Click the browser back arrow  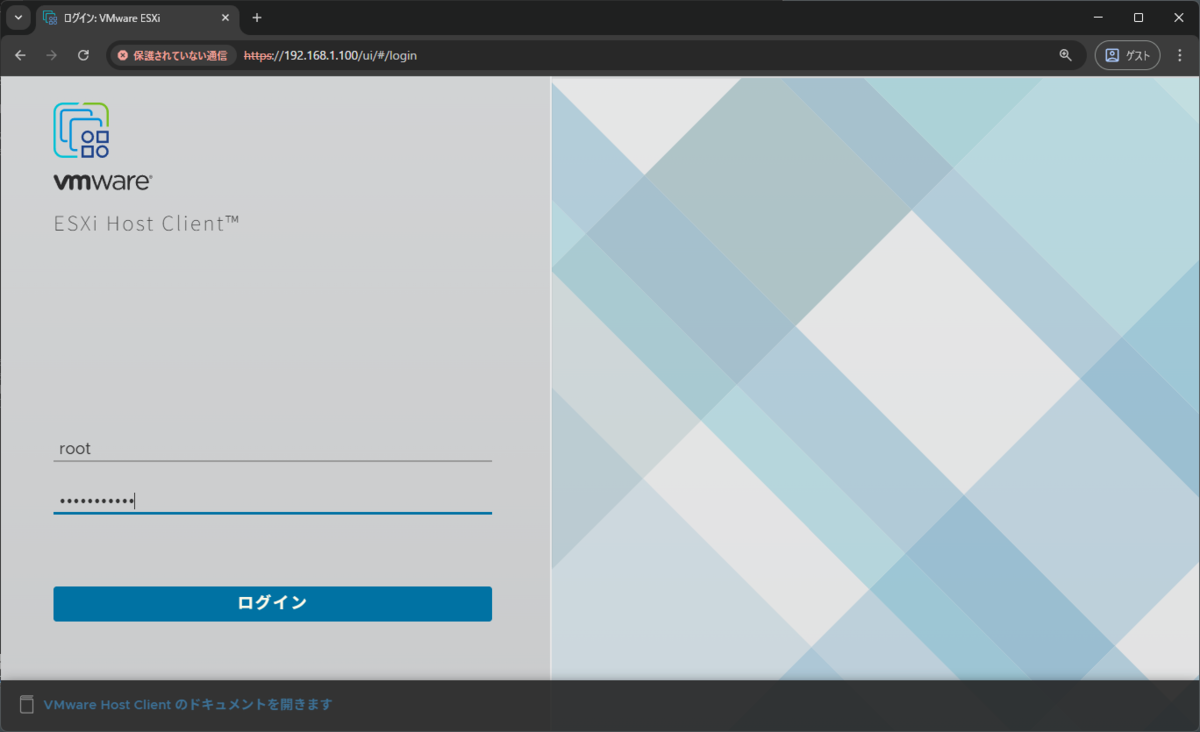(x=20, y=55)
